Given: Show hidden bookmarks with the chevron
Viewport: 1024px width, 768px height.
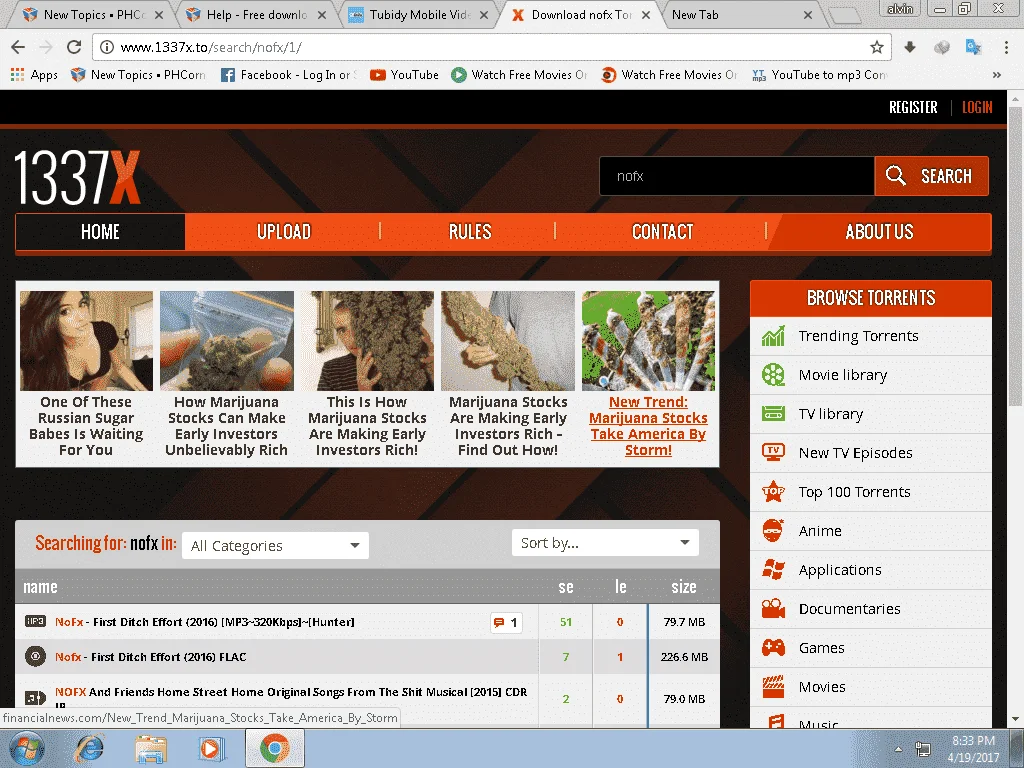Looking at the screenshot, I should [x=997, y=74].
